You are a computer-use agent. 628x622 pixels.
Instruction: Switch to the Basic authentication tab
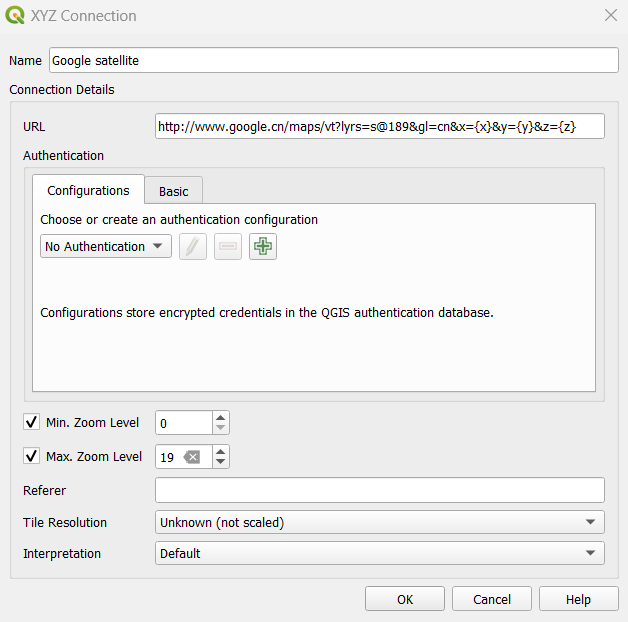[x=173, y=191]
